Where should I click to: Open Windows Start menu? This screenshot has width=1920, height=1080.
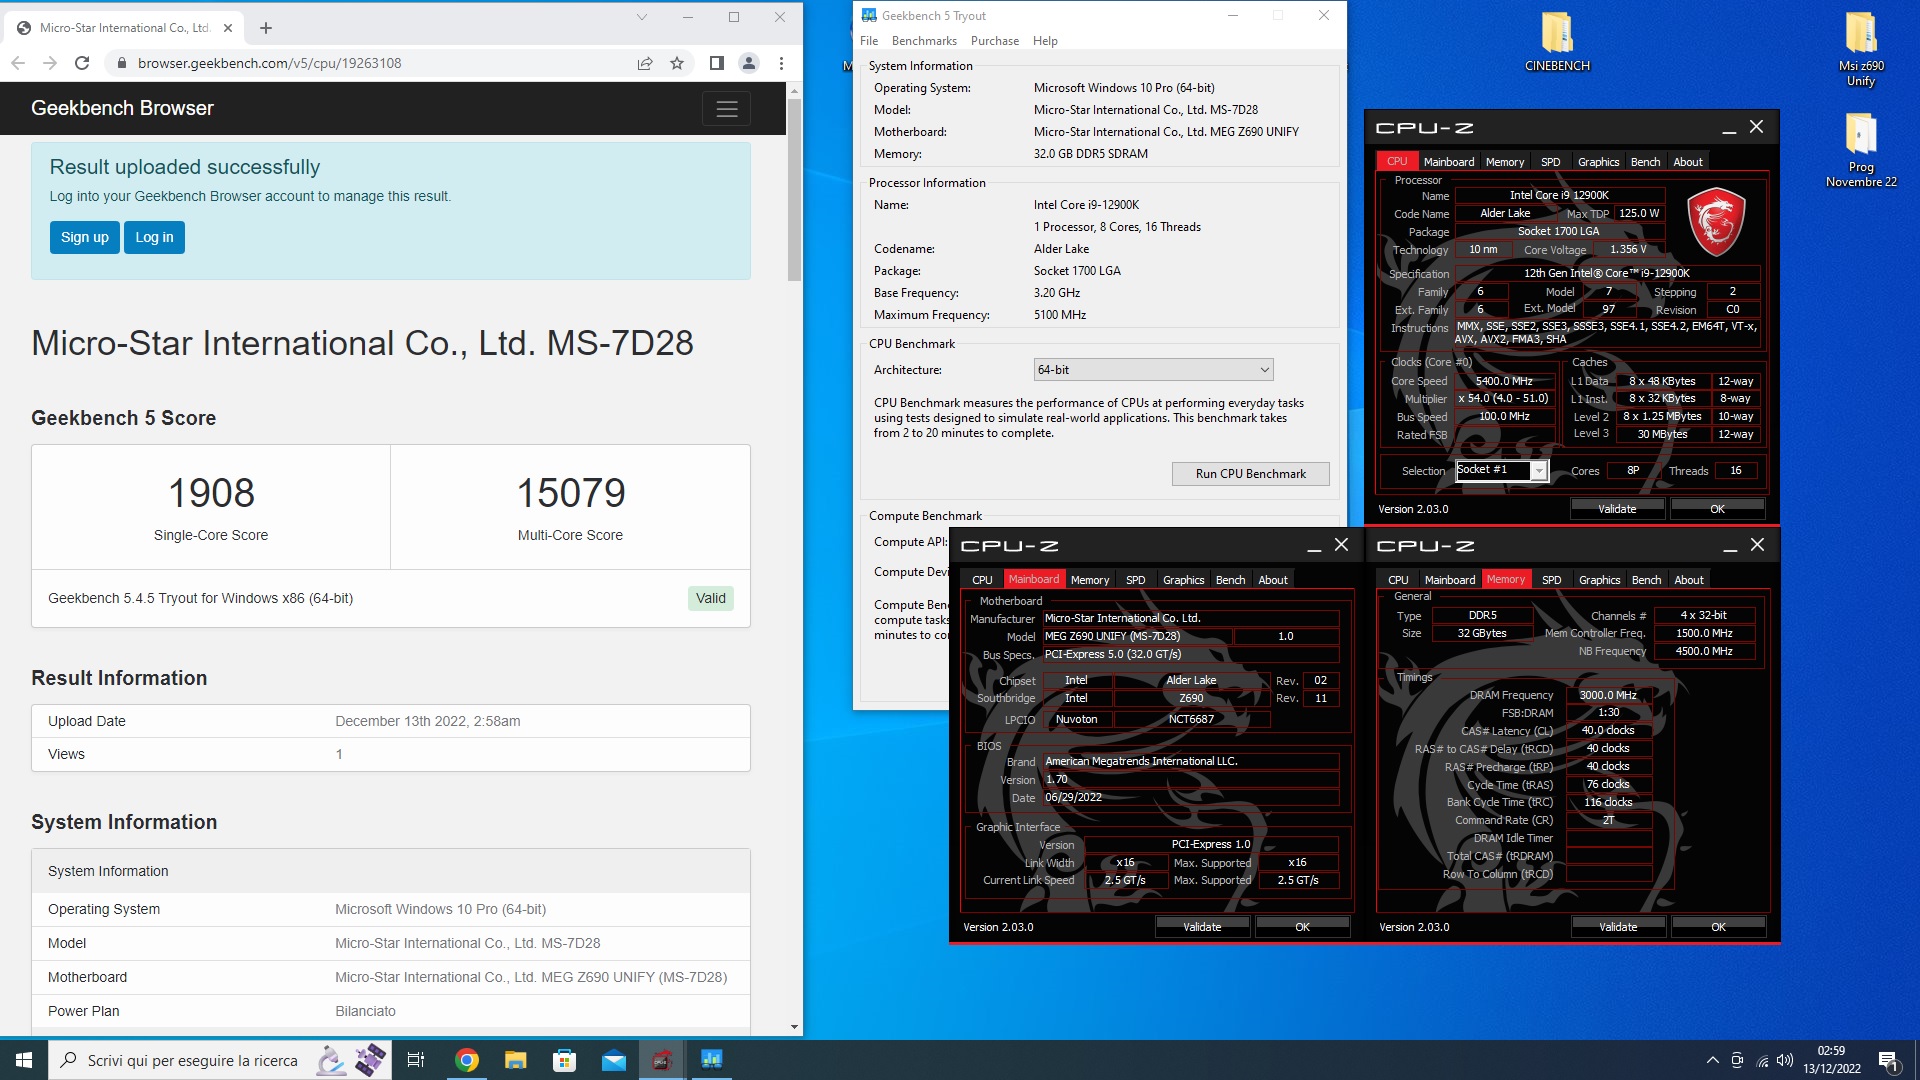24,1060
